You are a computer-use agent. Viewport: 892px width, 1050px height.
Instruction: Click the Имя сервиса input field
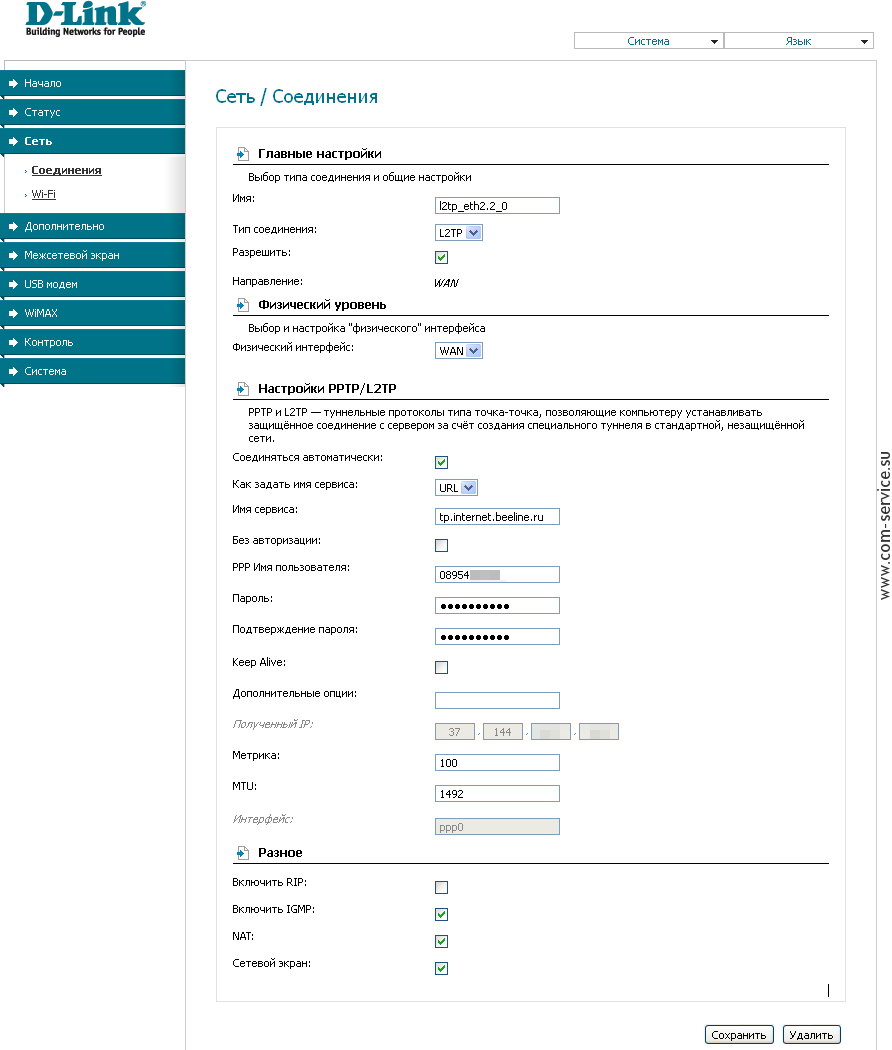point(497,517)
